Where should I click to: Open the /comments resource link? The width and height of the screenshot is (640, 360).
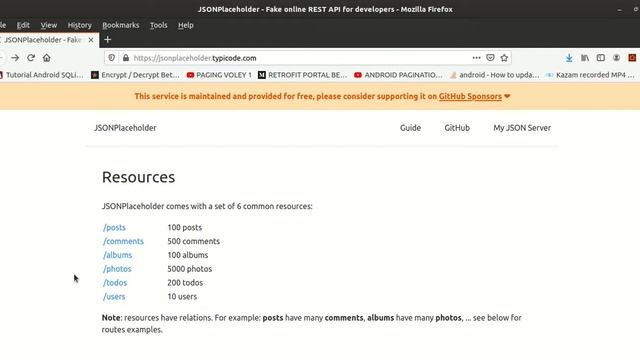pyautogui.click(x=123, y=242)
